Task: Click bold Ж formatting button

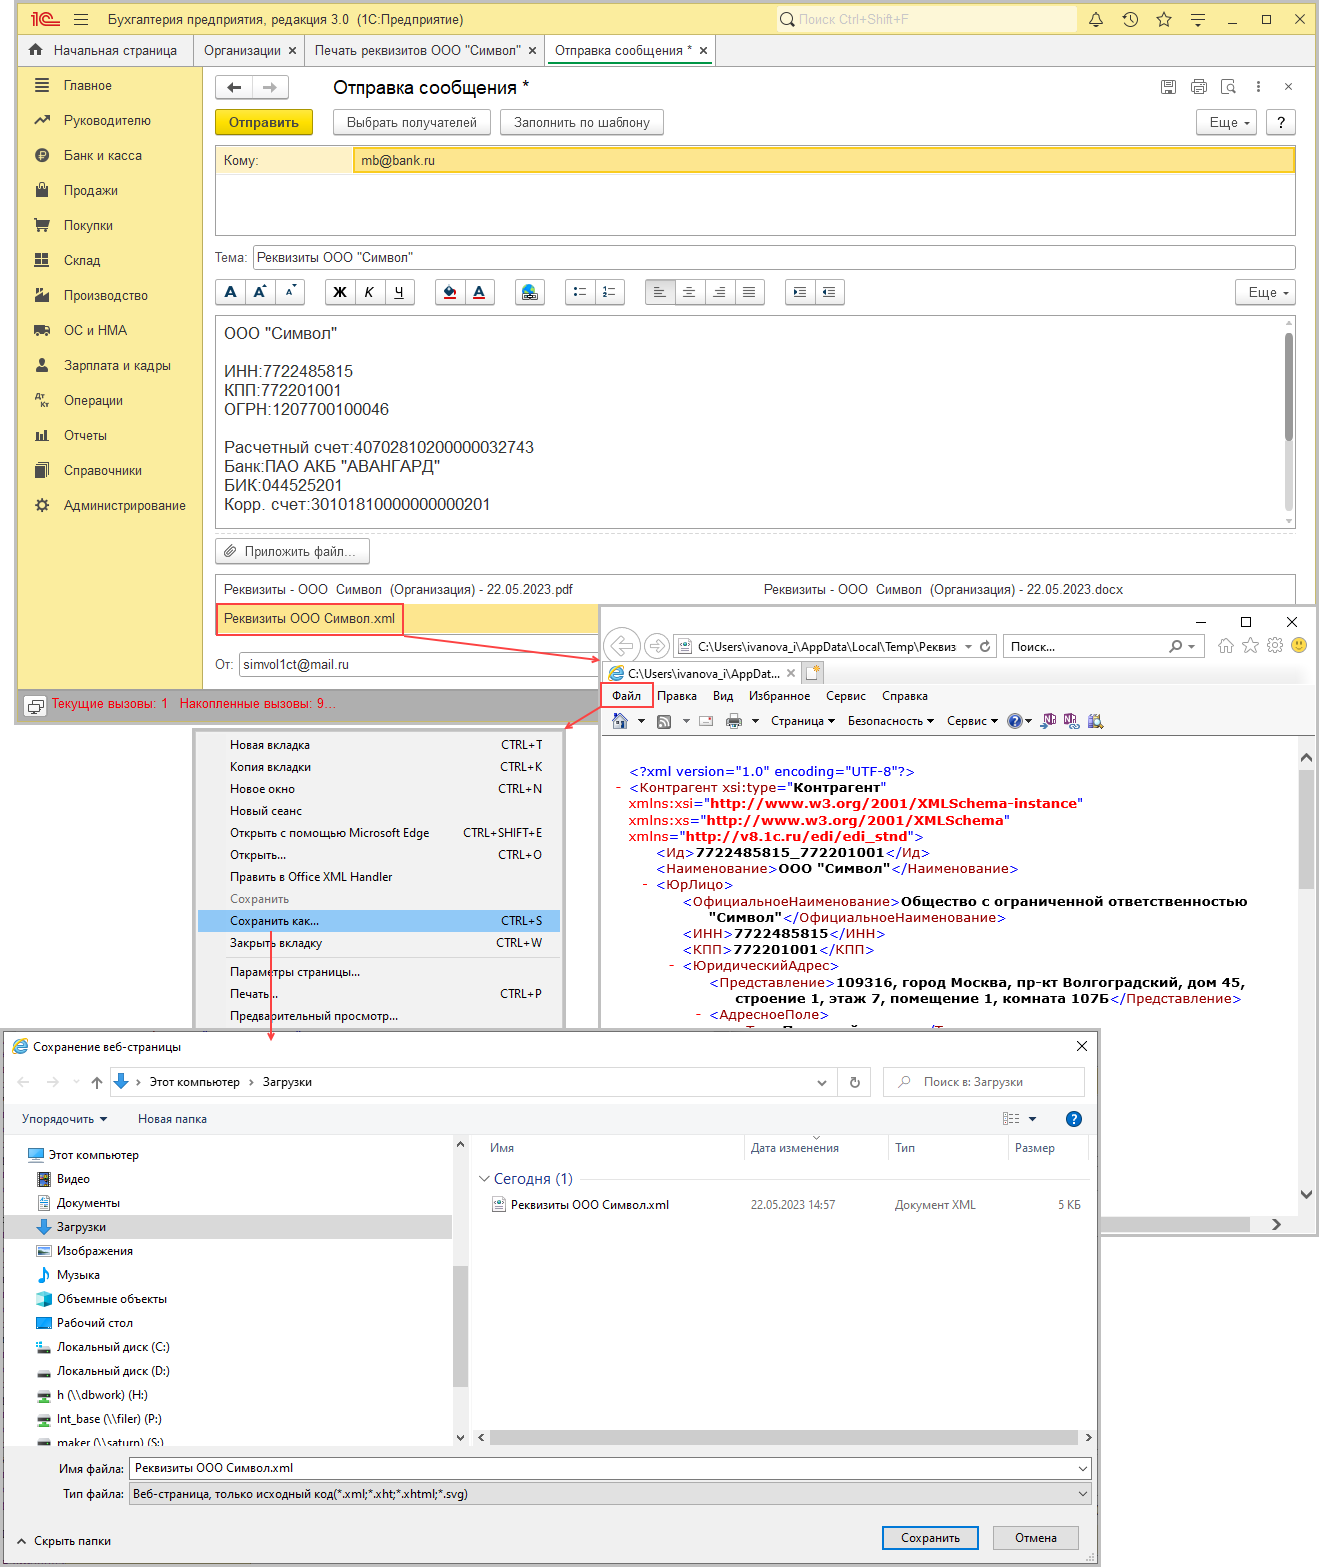Action: 340,292
